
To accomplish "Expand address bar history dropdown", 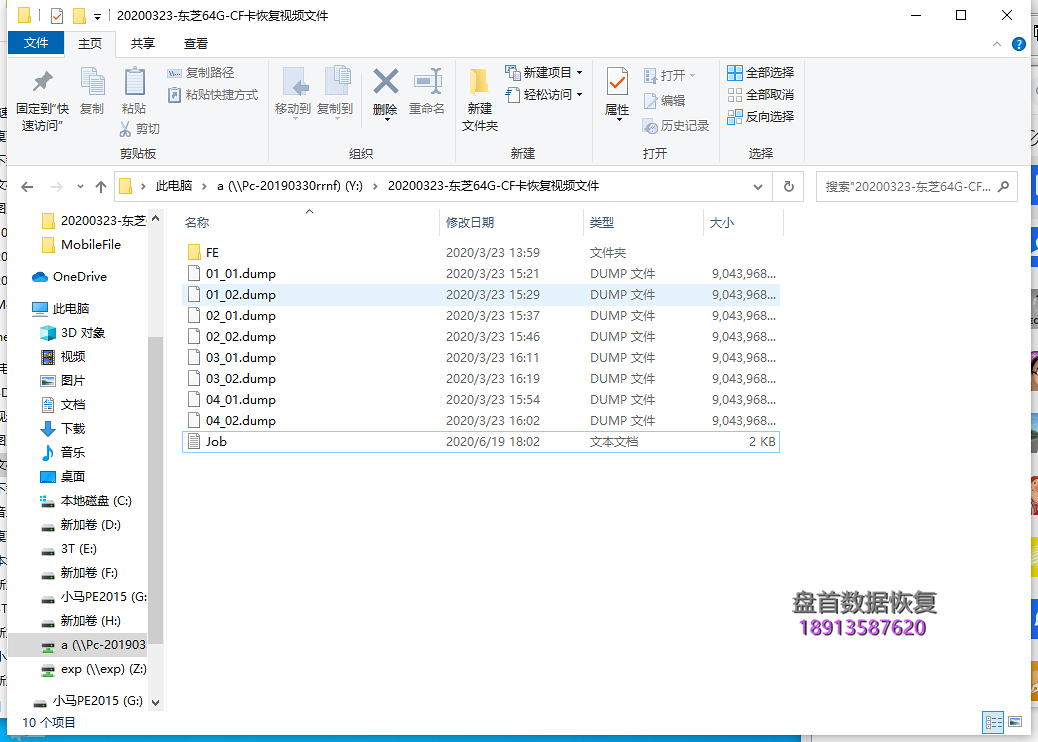I will tap(758, 187).
